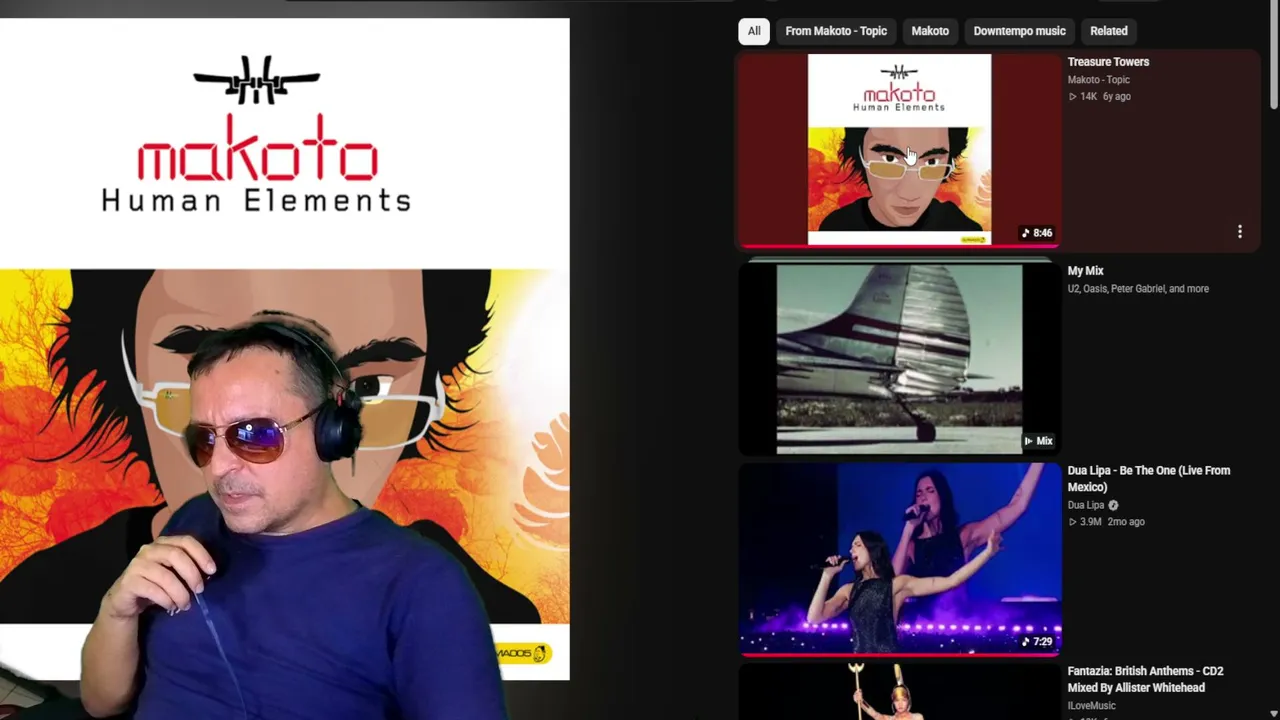Click the 8:46 duration badge
1280x720 pixels.
tap(1036, 233)
